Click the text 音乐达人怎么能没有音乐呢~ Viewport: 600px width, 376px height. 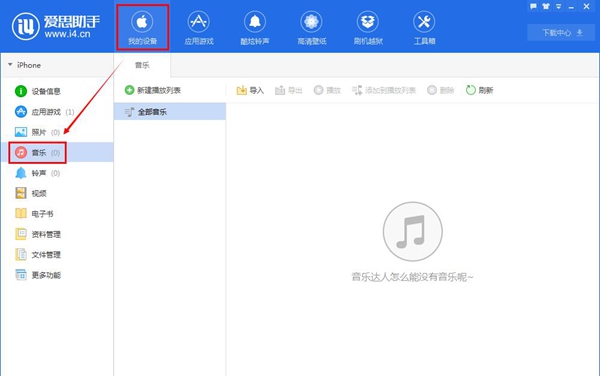[x=412, y=277]
